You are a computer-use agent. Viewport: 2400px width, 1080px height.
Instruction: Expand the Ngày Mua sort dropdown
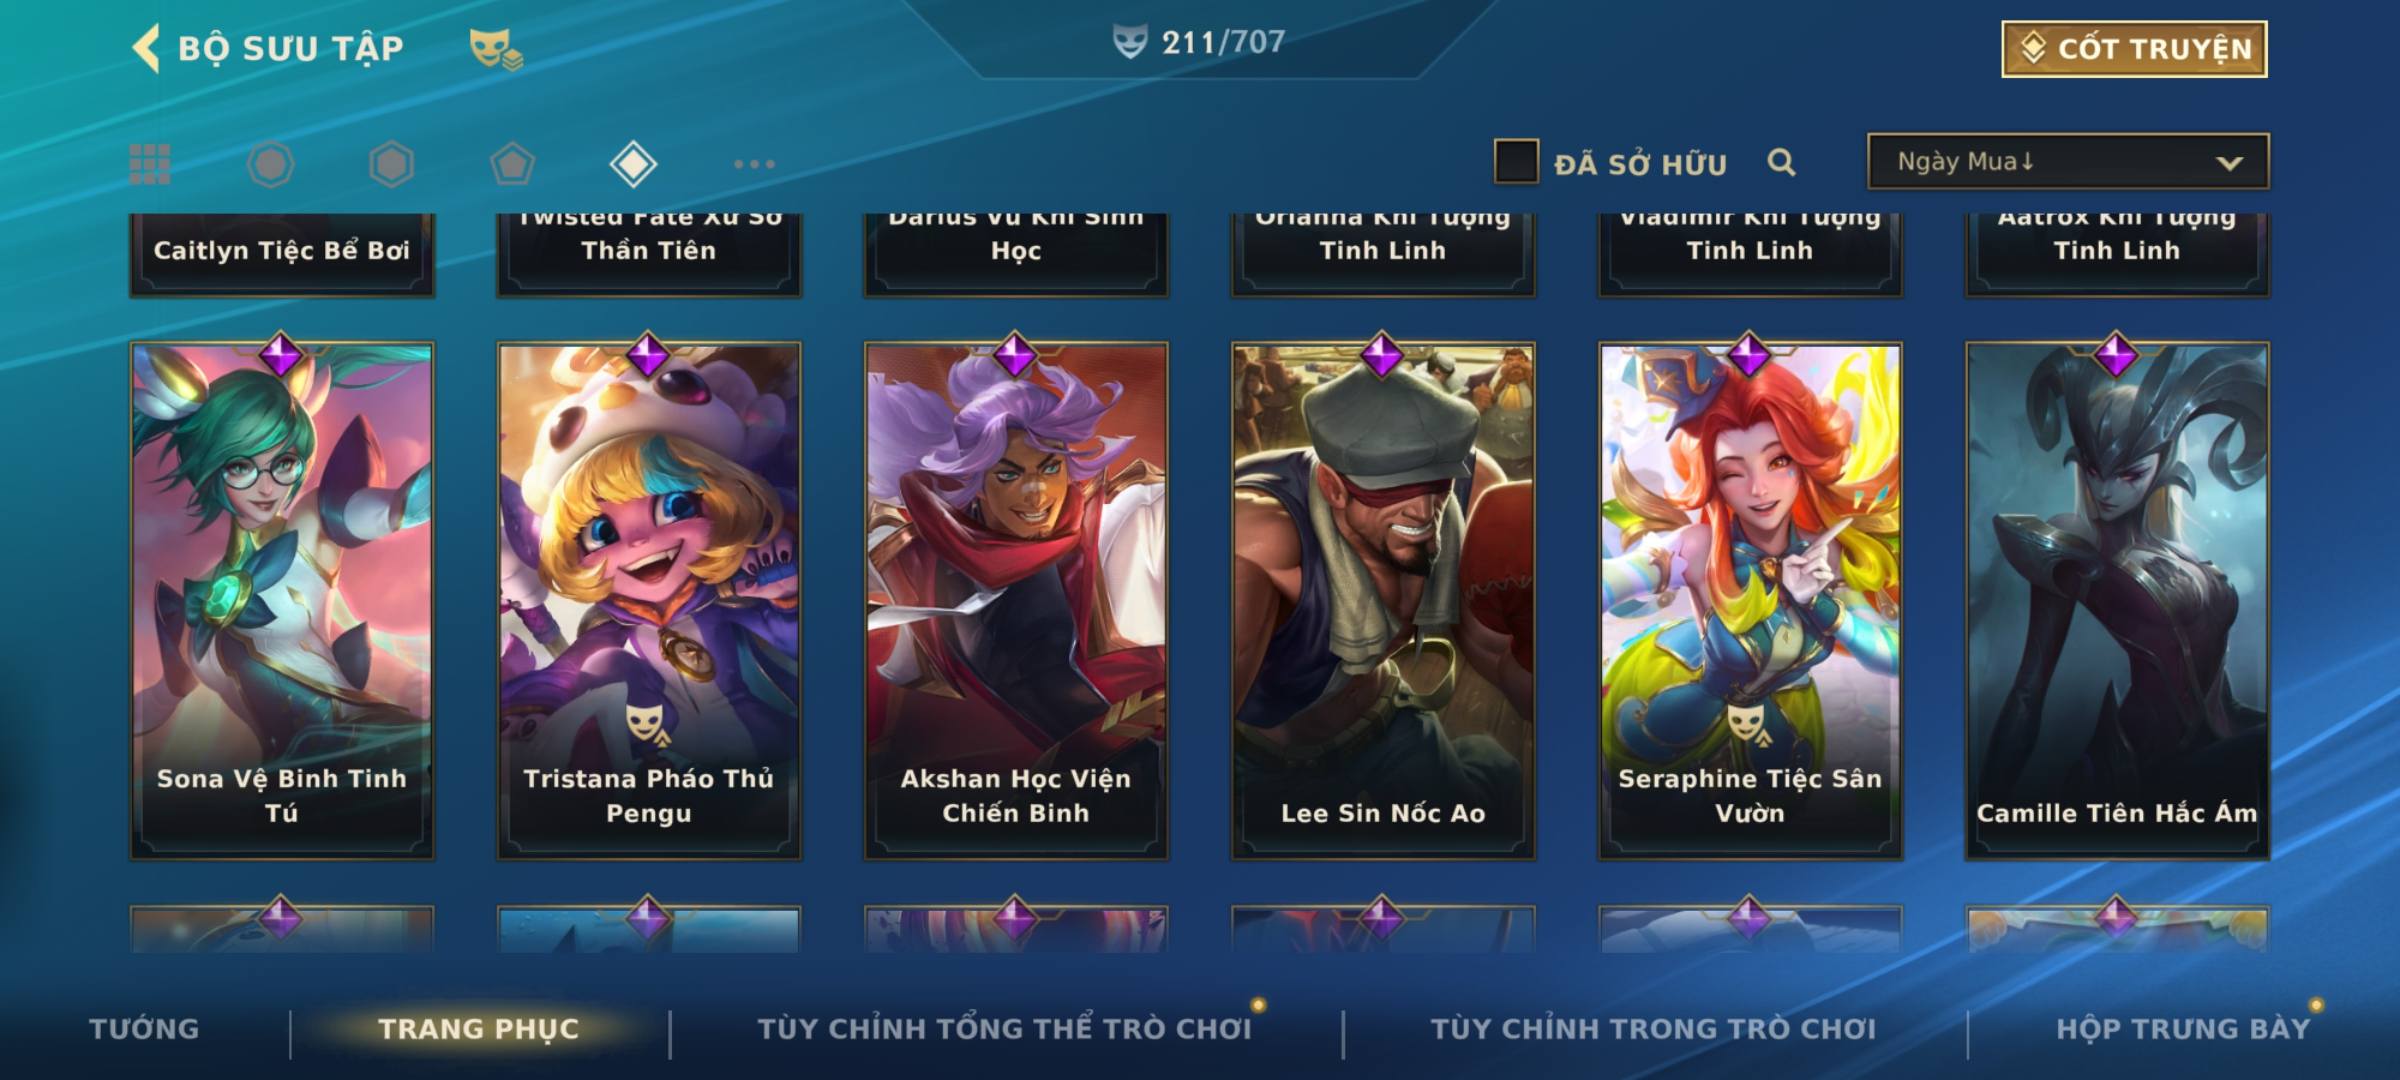2068,161
